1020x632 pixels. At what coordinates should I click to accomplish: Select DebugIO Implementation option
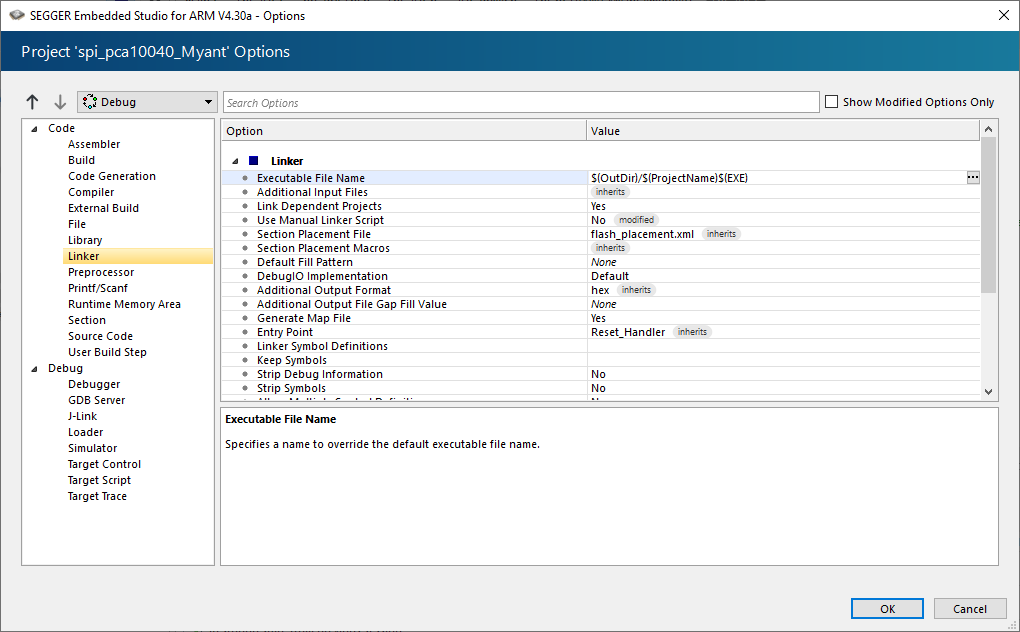[322, 276]
